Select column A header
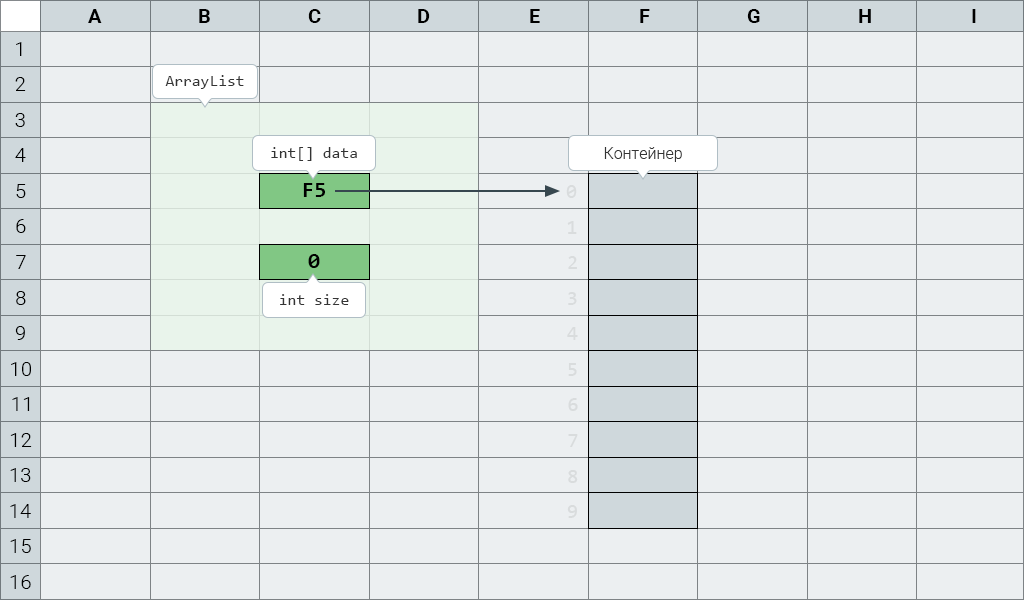The width and height of the screenshot is (1024, 600). 95,16
